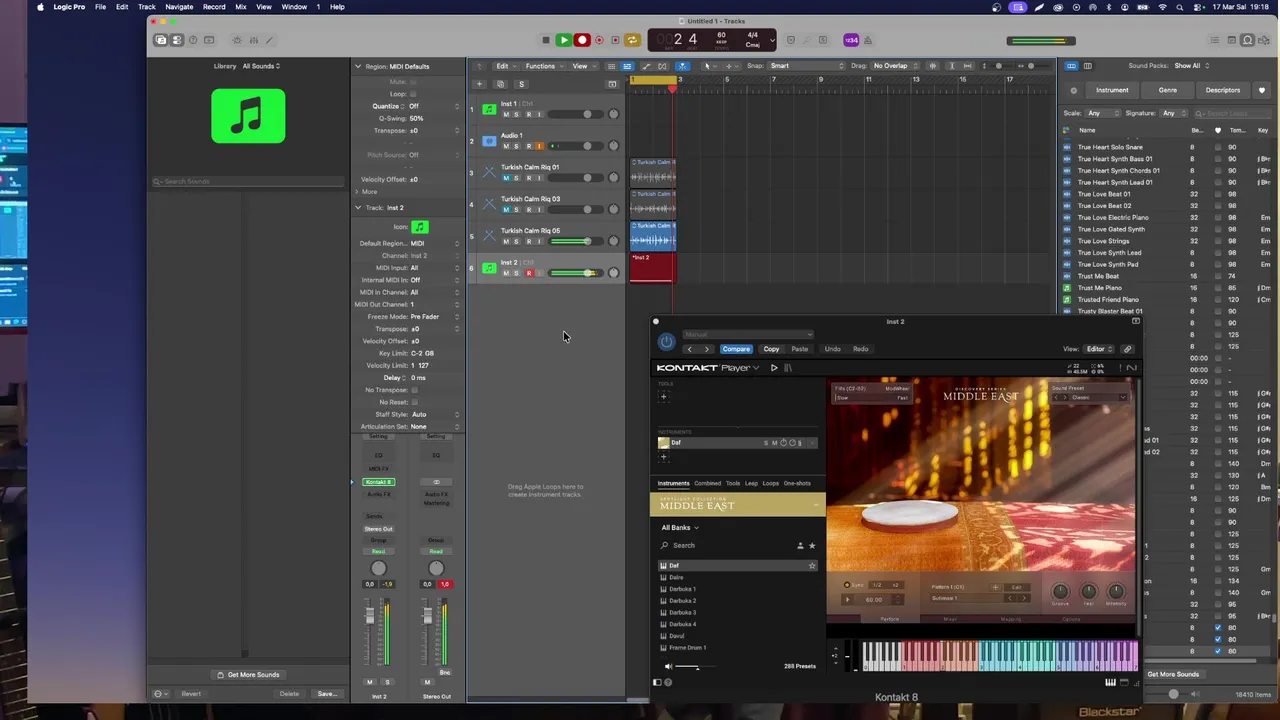Open the Library panel button
1280x720 pixels.
(160, 40)
